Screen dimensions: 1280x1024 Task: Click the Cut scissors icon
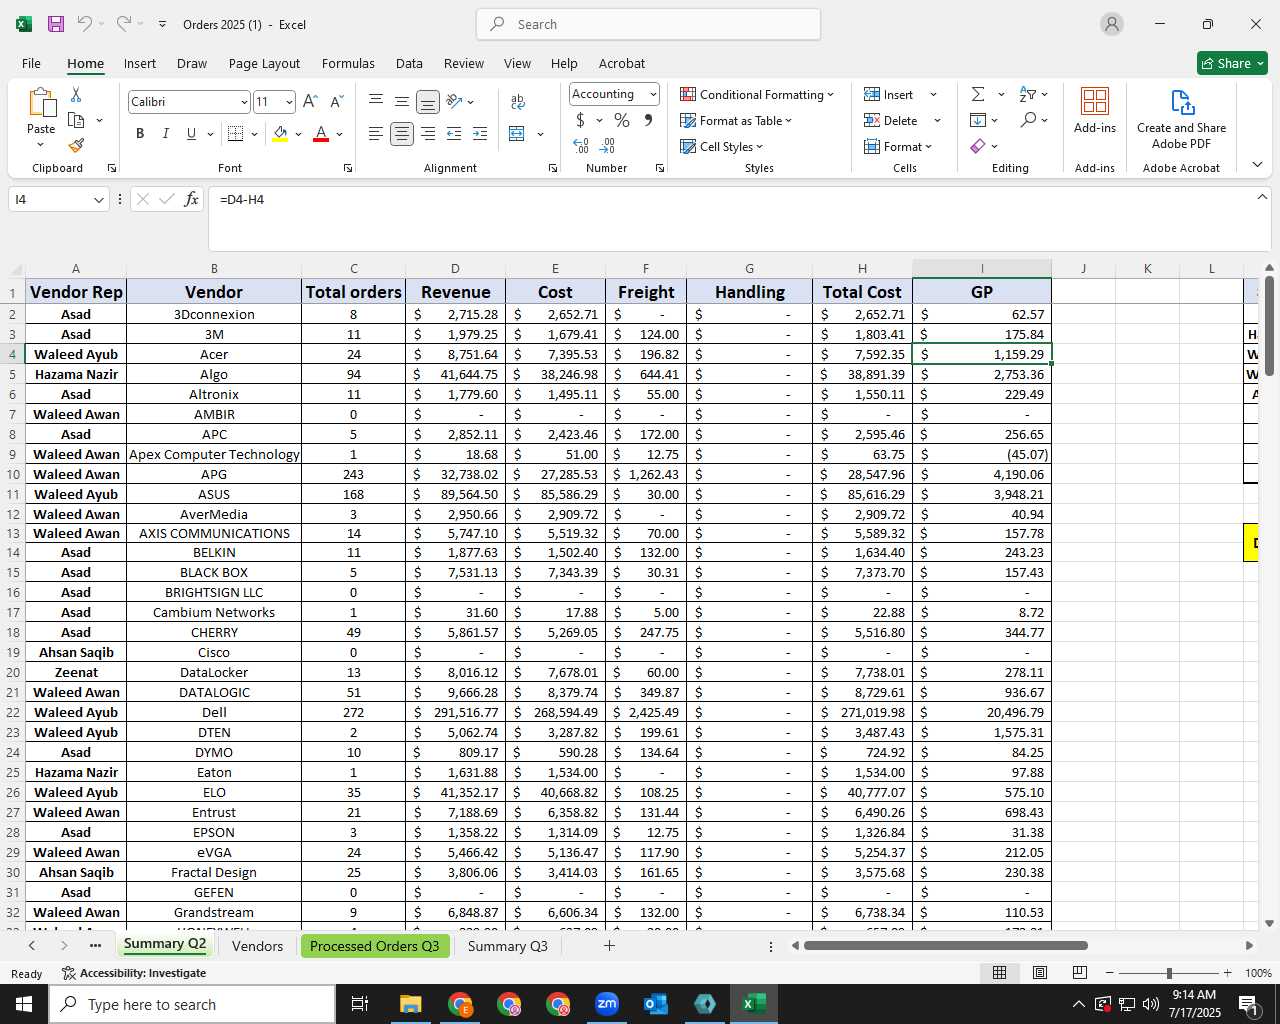[x=76, y=94]
